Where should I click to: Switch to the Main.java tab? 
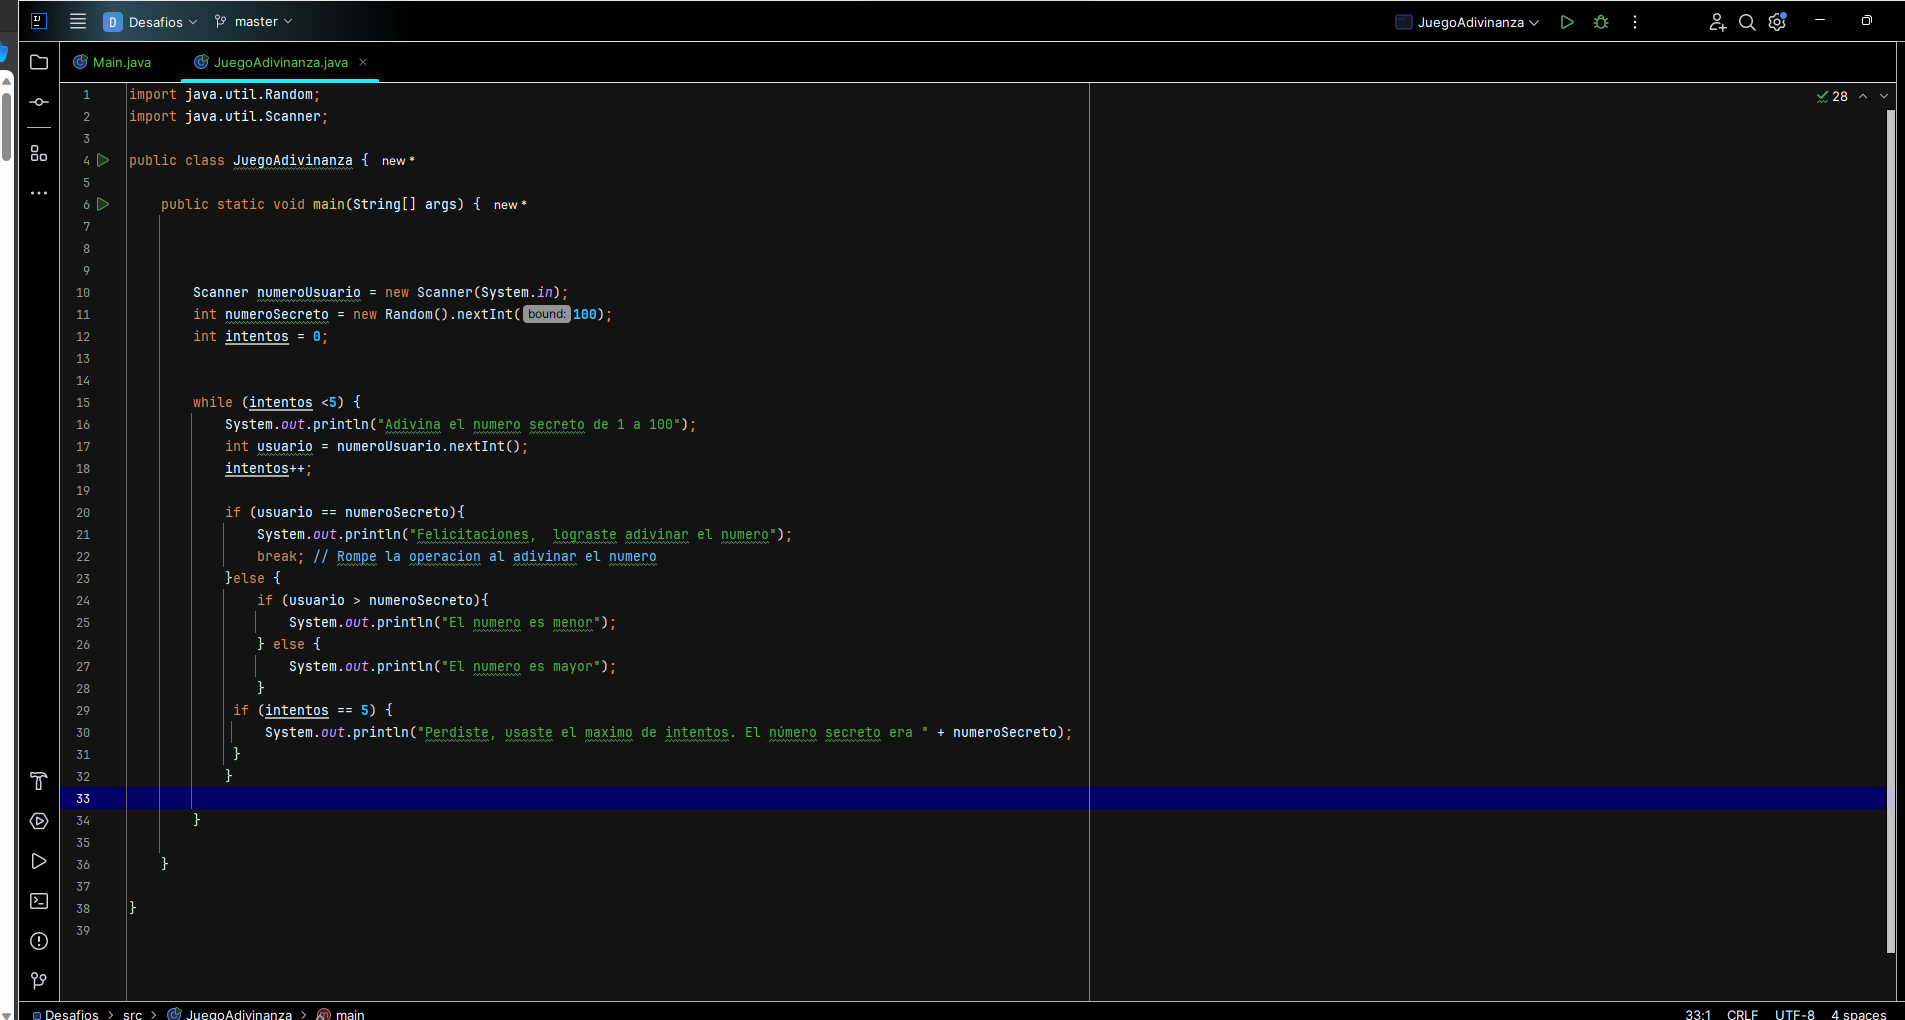pyautogui.click(x=112, y=62)
